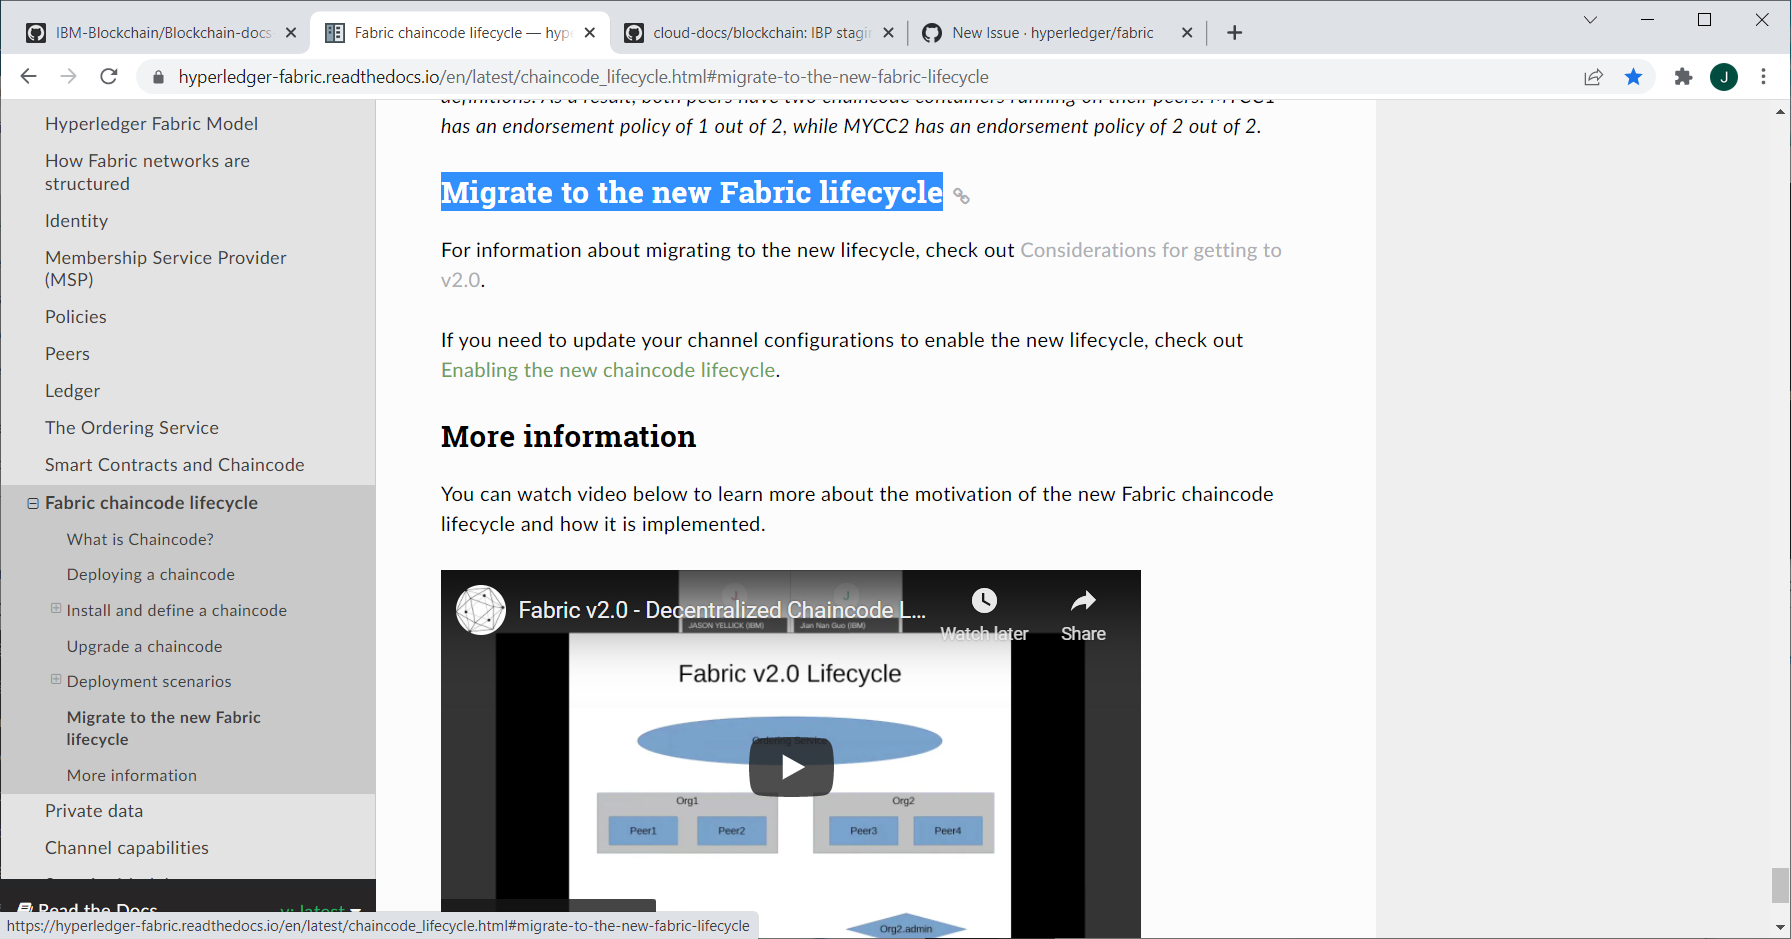Open Identity in sidebar

tap(76, 221)
